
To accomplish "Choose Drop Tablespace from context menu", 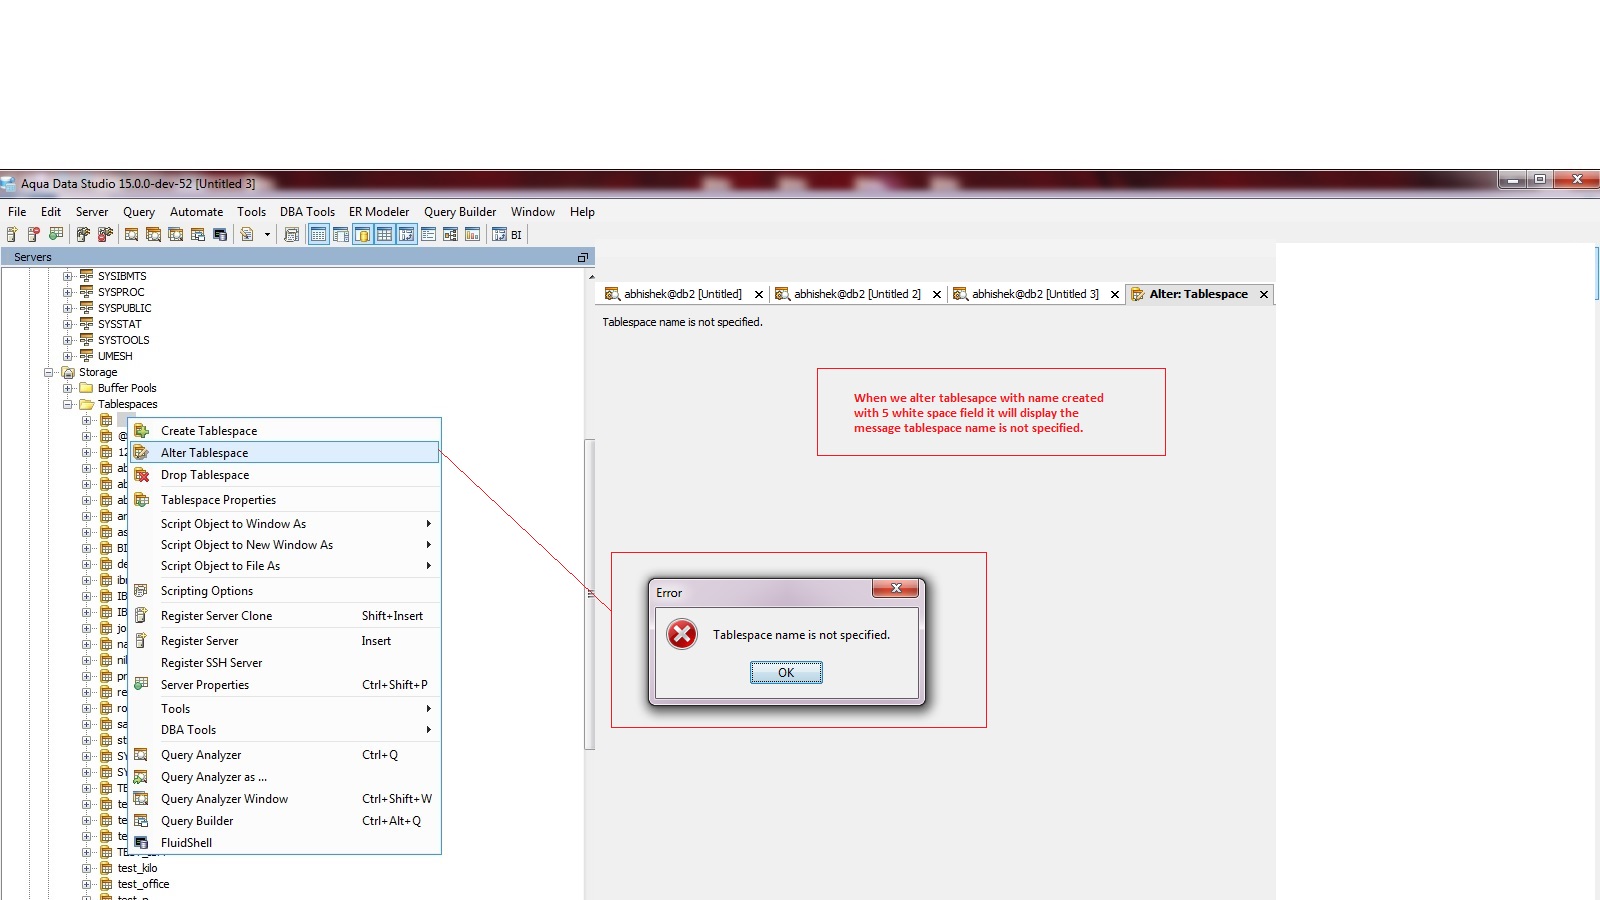I will coord(286,475).
